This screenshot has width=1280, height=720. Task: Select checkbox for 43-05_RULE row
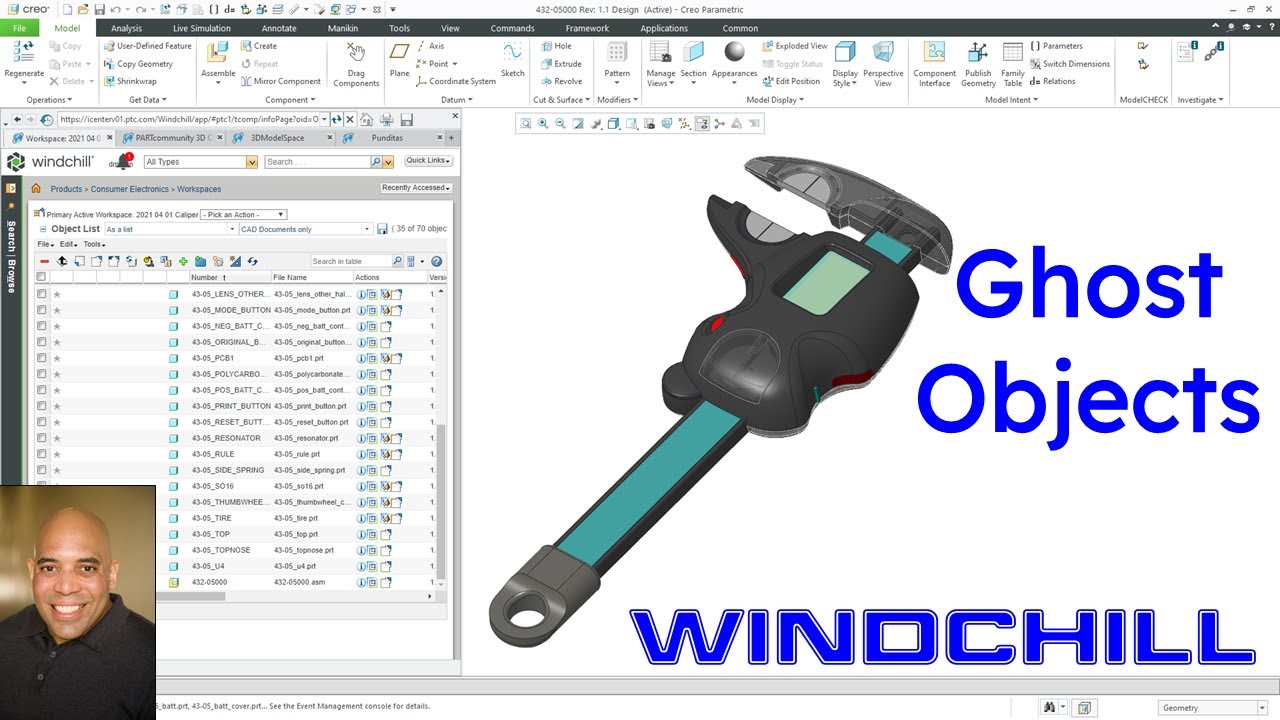click(x=41, y=454)
